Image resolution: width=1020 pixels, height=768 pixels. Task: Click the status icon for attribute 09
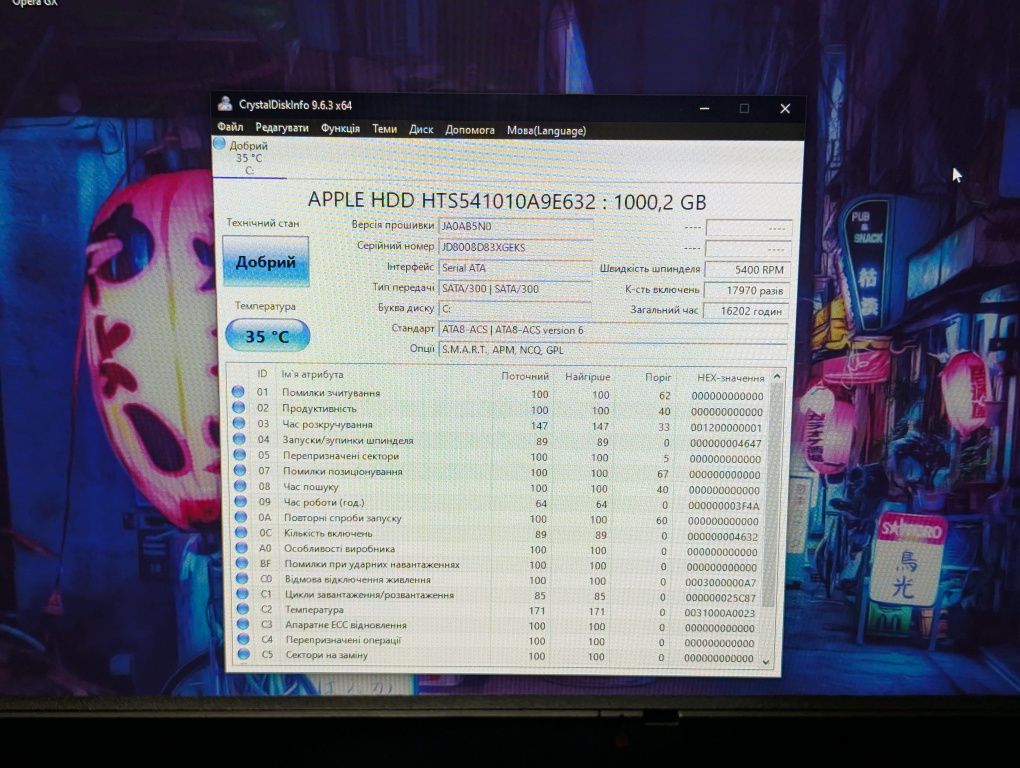[241, 501]
